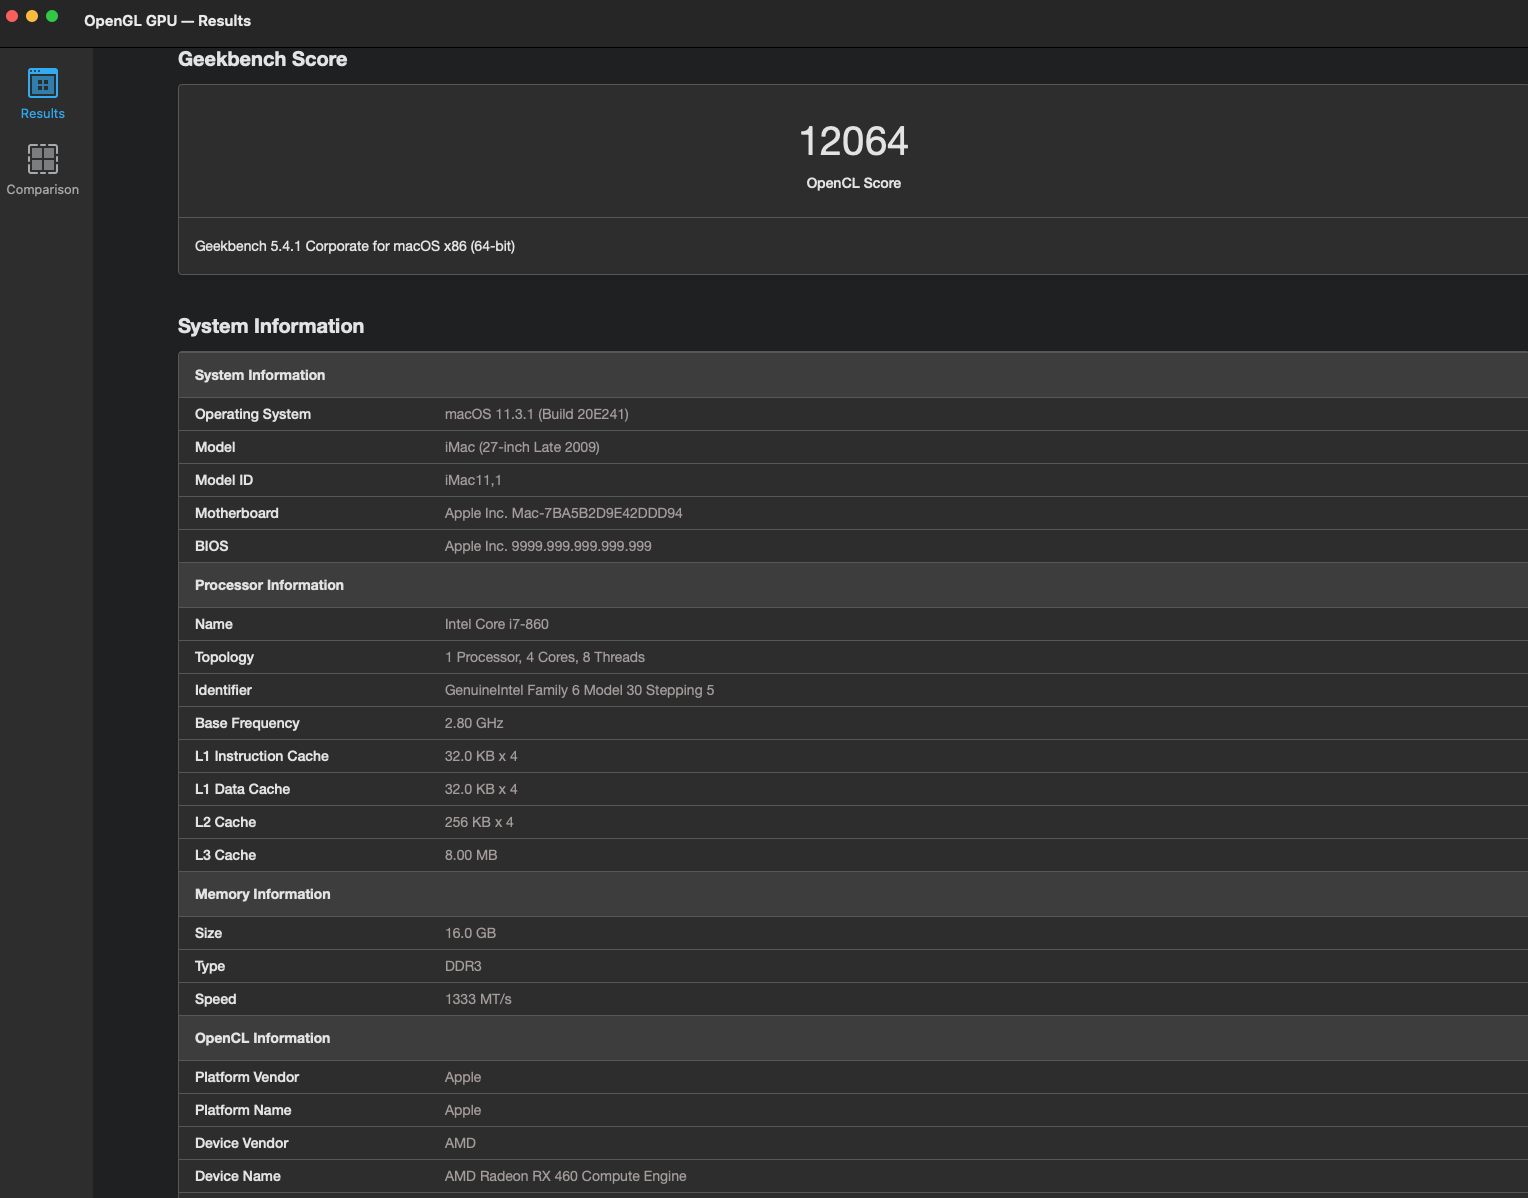The image size is (1528, 1198).
Task: Select the Geekbench 5.4.1 Corporate version text
Action: pos(355,246)
